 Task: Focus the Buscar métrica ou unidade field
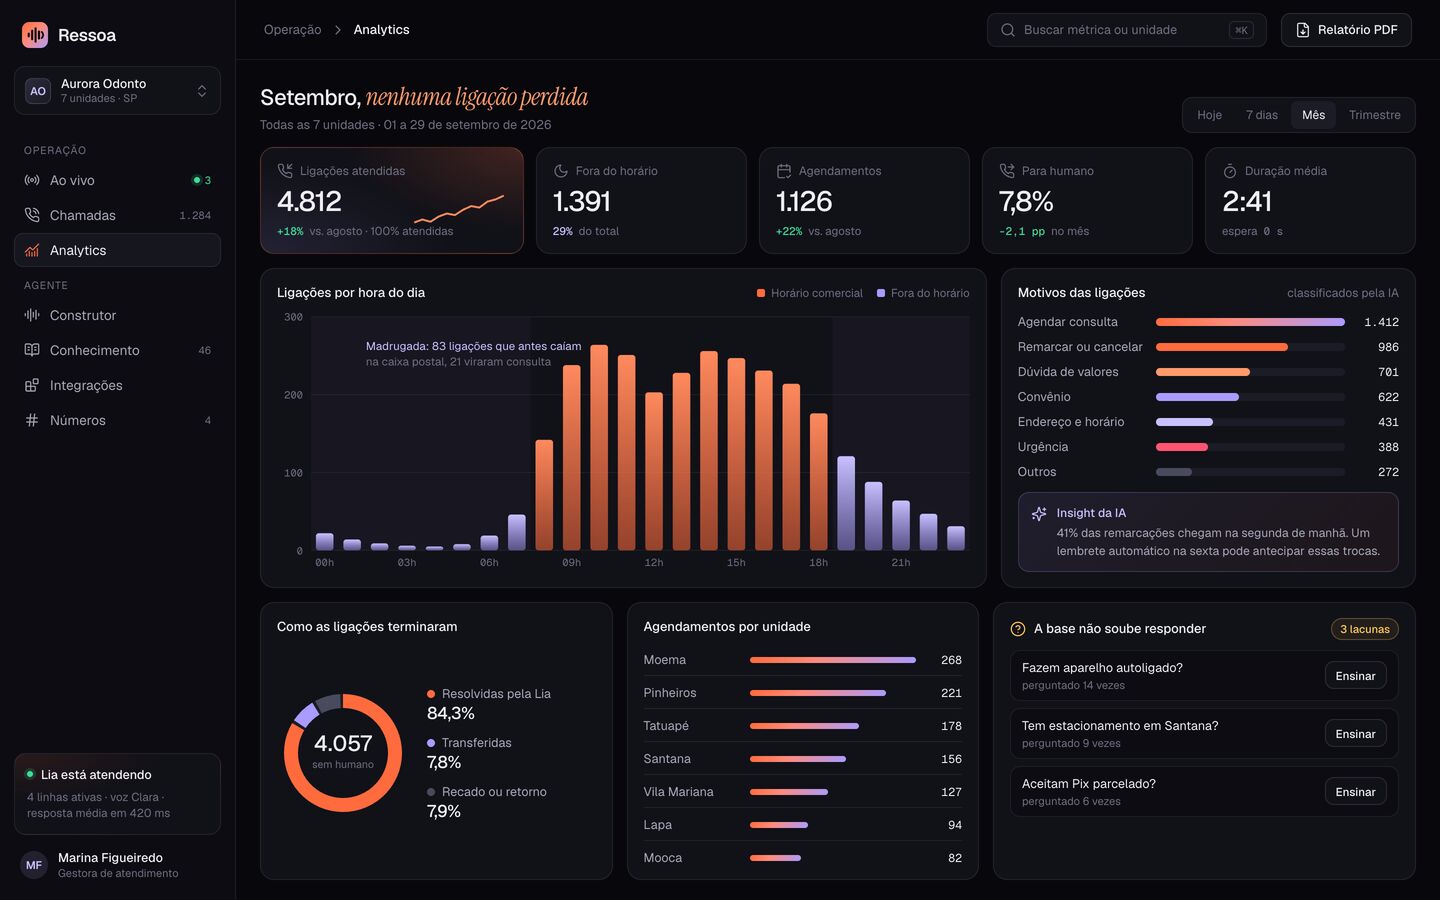1126,30
